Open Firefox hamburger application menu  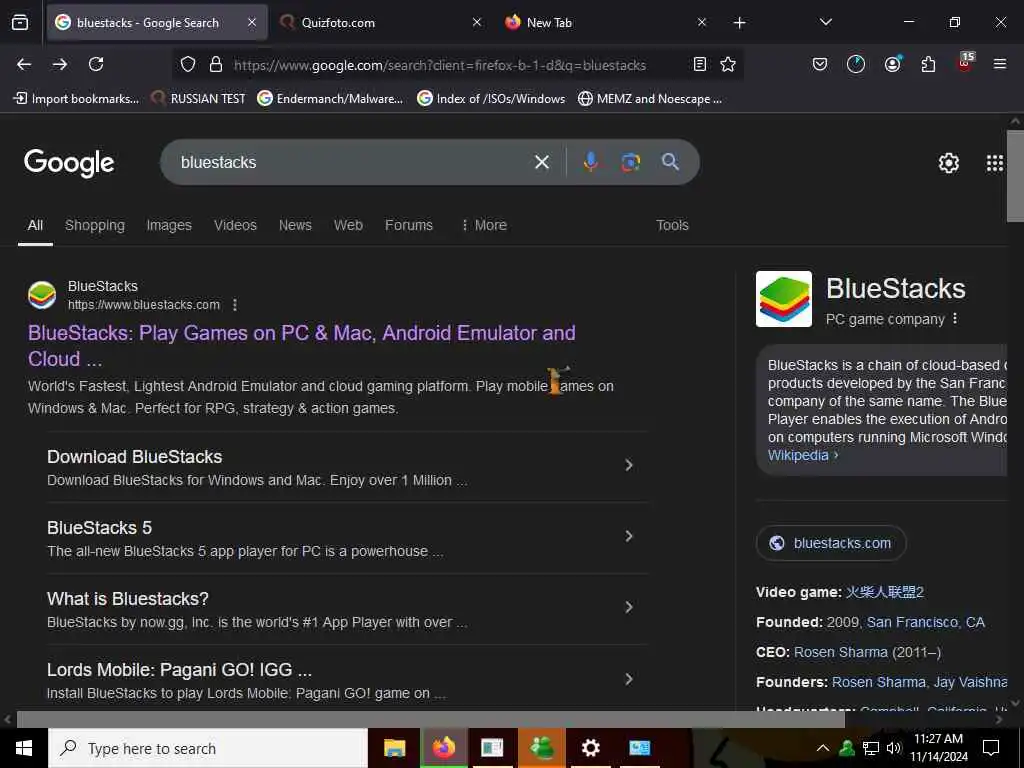pyautogui.click(x=999, y=64)
